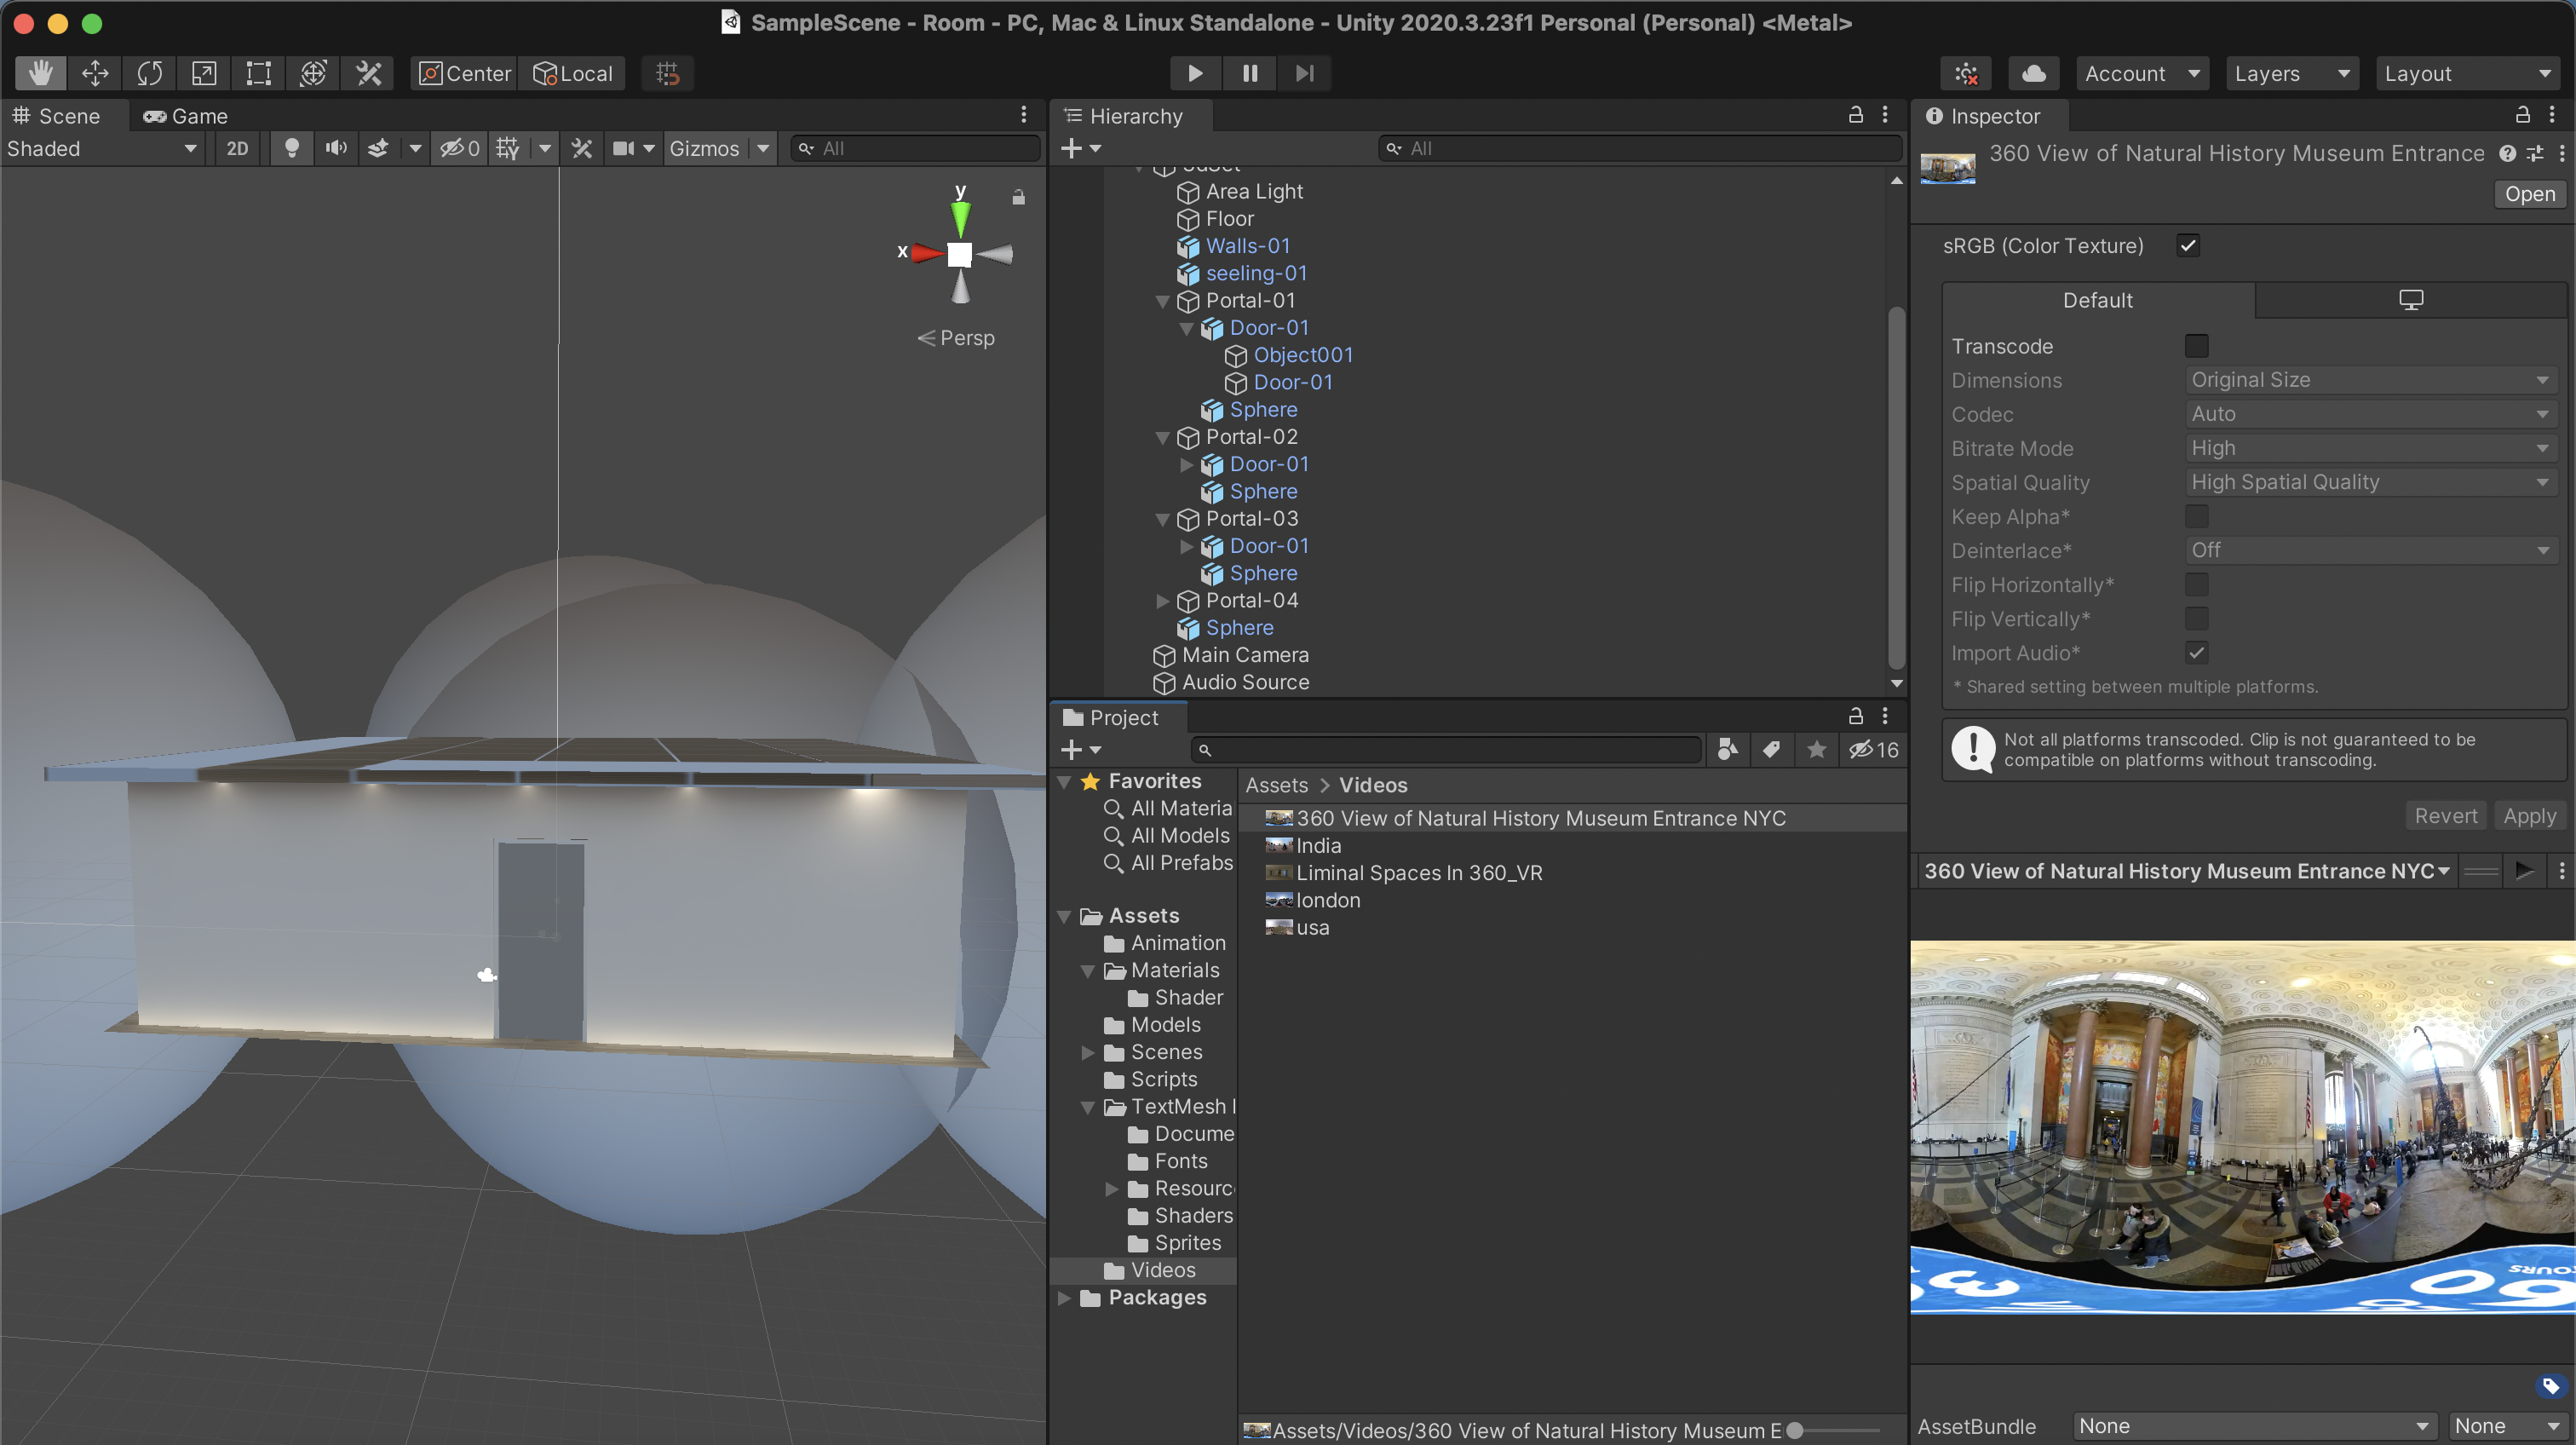Uncheck sRGB Color Texture checkbox
The width and height of the screenshot is (2576, 1445).
tap(2188, 245)
